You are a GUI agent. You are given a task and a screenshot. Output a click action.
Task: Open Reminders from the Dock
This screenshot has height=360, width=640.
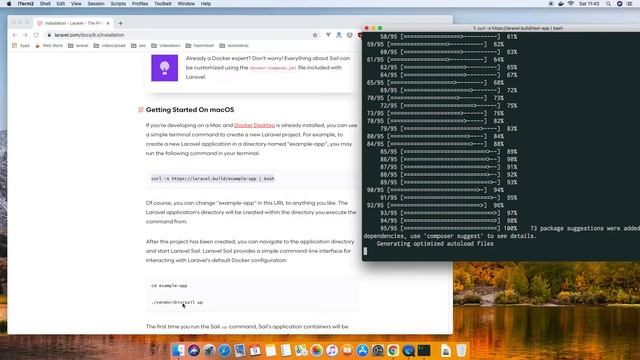[x=286, y=350]
